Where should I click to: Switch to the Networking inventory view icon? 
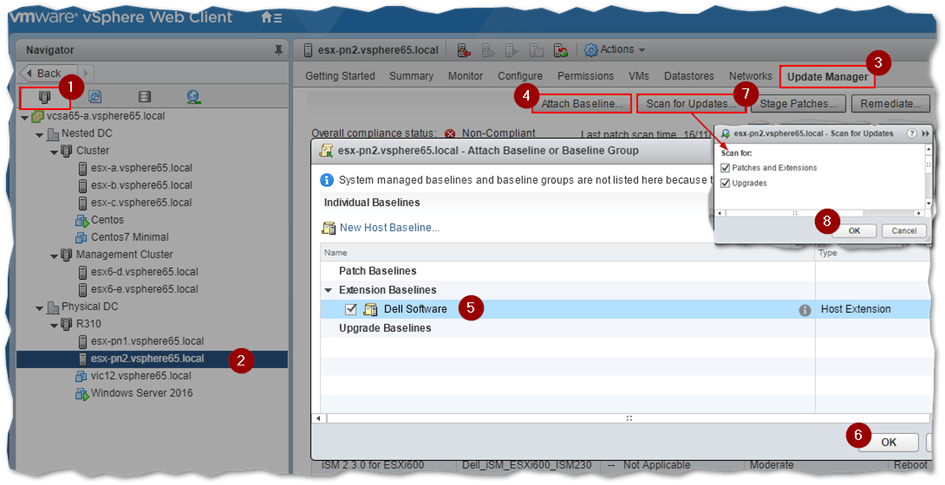[x=193, y=96]
